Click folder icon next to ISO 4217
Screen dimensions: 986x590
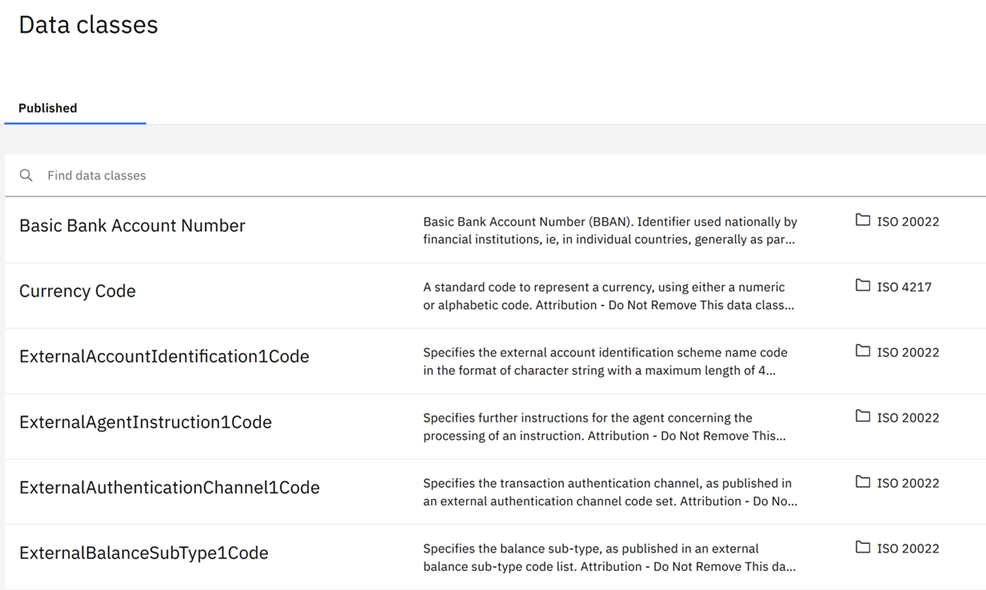click(863, 286)
